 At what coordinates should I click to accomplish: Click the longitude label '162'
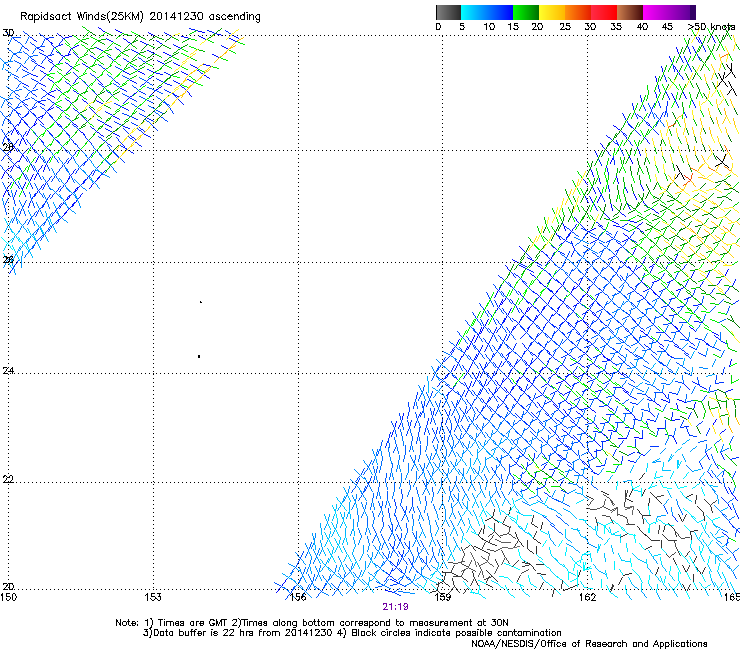[587, 597]
